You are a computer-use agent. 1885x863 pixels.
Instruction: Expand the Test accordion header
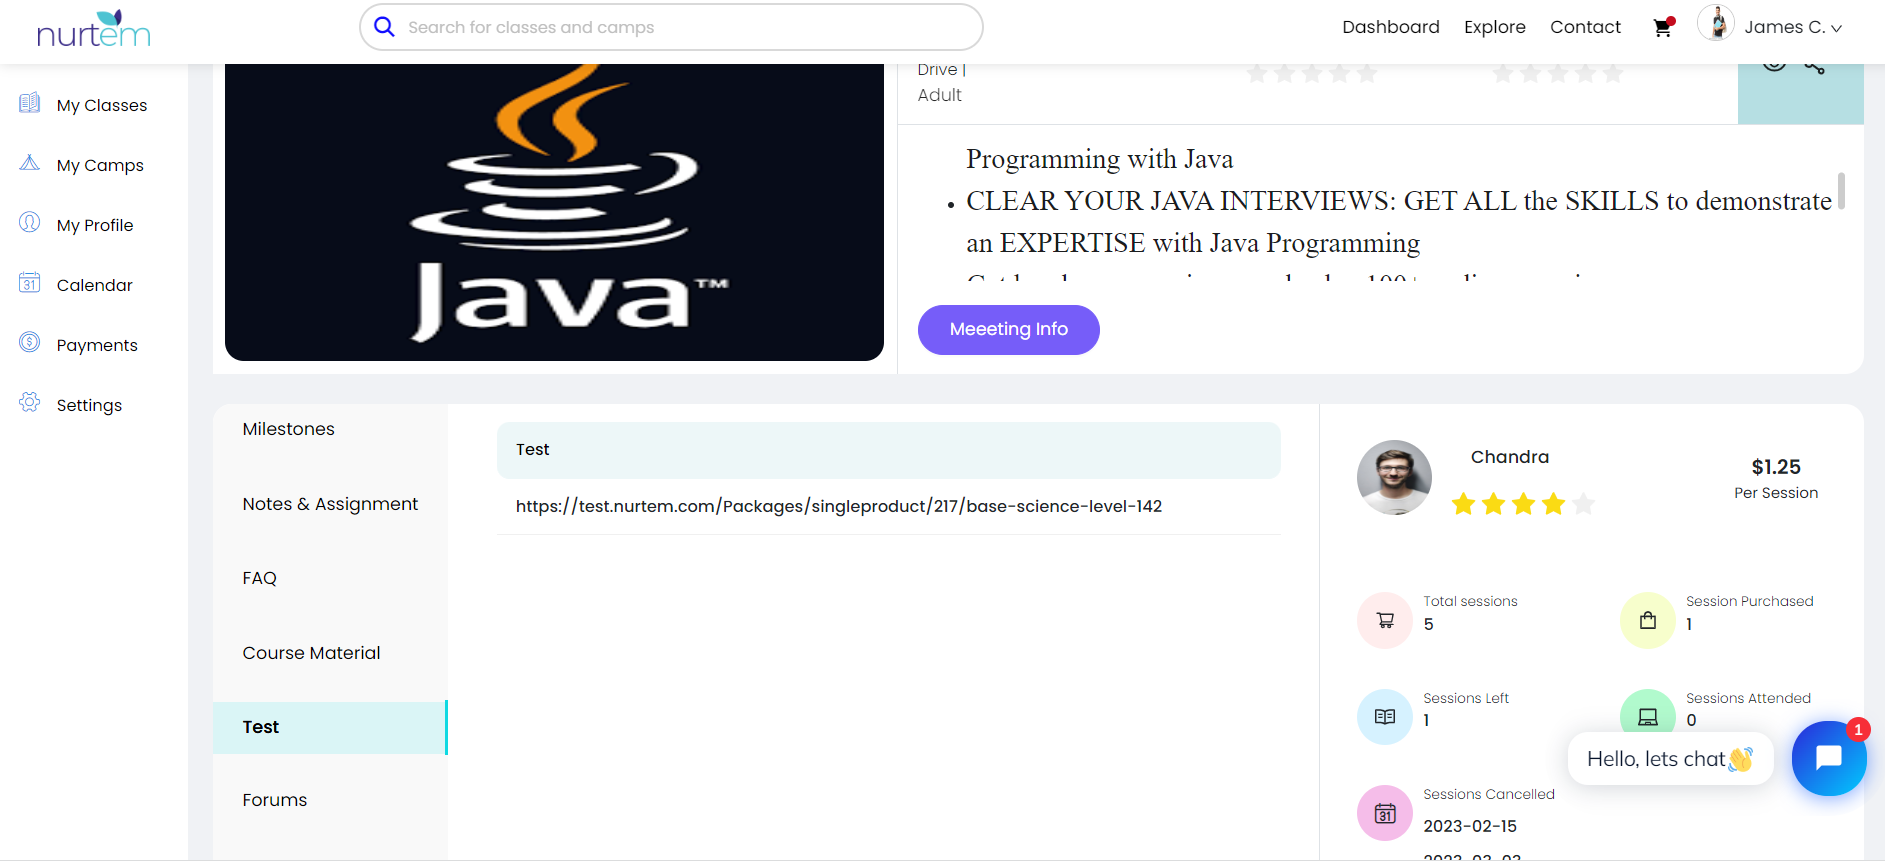[888, 450]
